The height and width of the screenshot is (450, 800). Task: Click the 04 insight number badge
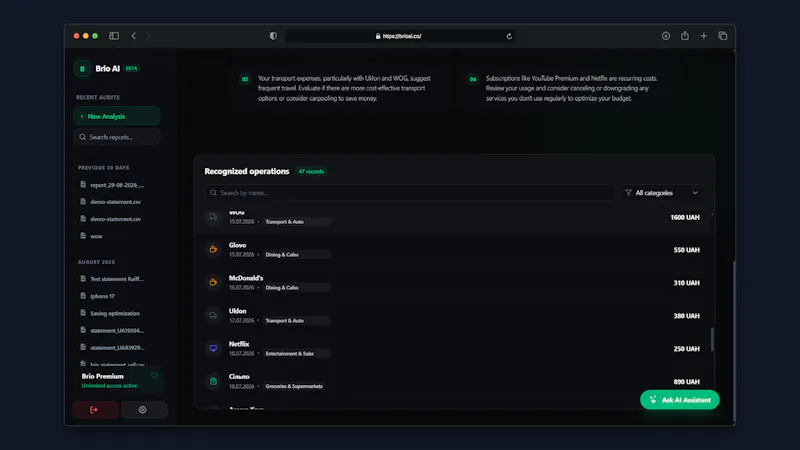click(473, 79)
